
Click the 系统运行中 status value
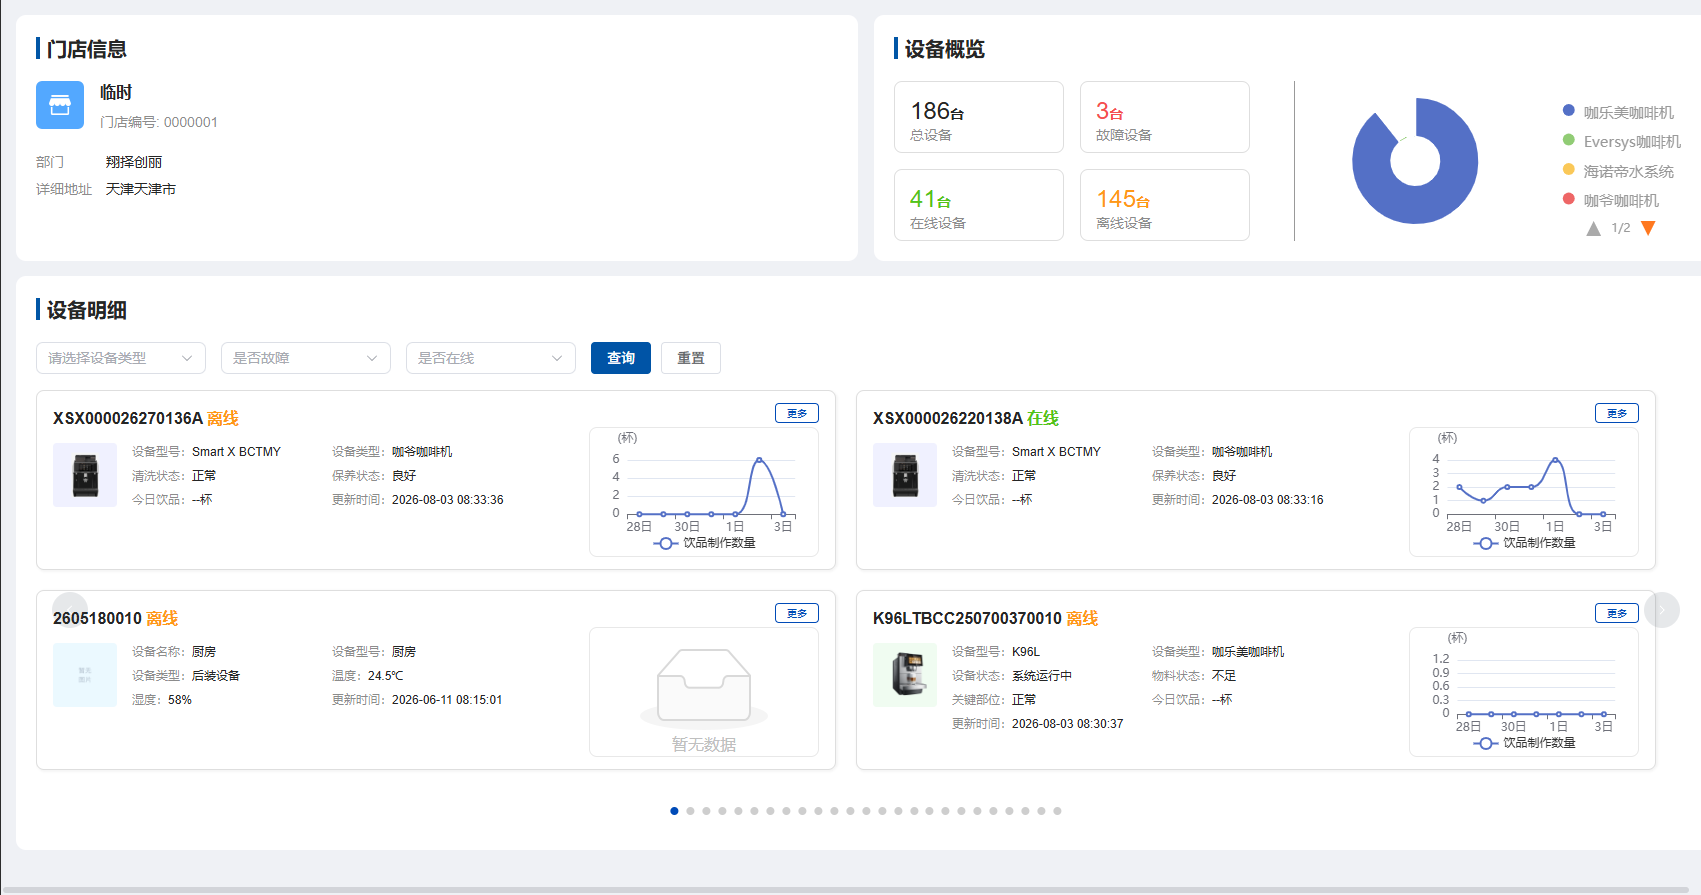coord(1042,676)
